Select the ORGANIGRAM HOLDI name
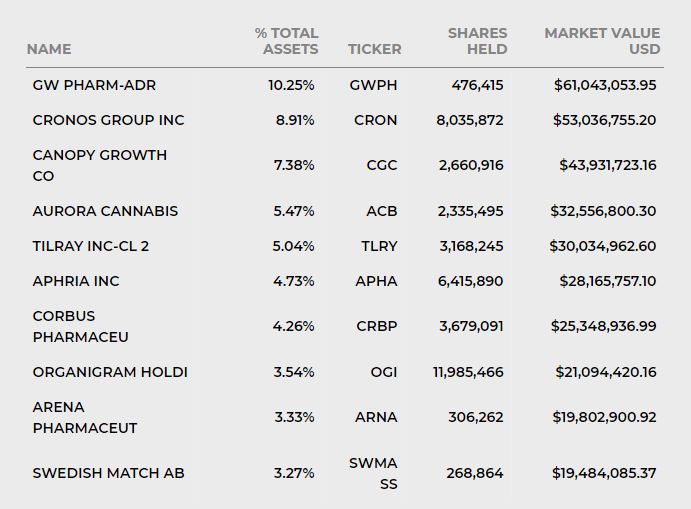This screenshot has width=691, height=509. tap(110, 372)
